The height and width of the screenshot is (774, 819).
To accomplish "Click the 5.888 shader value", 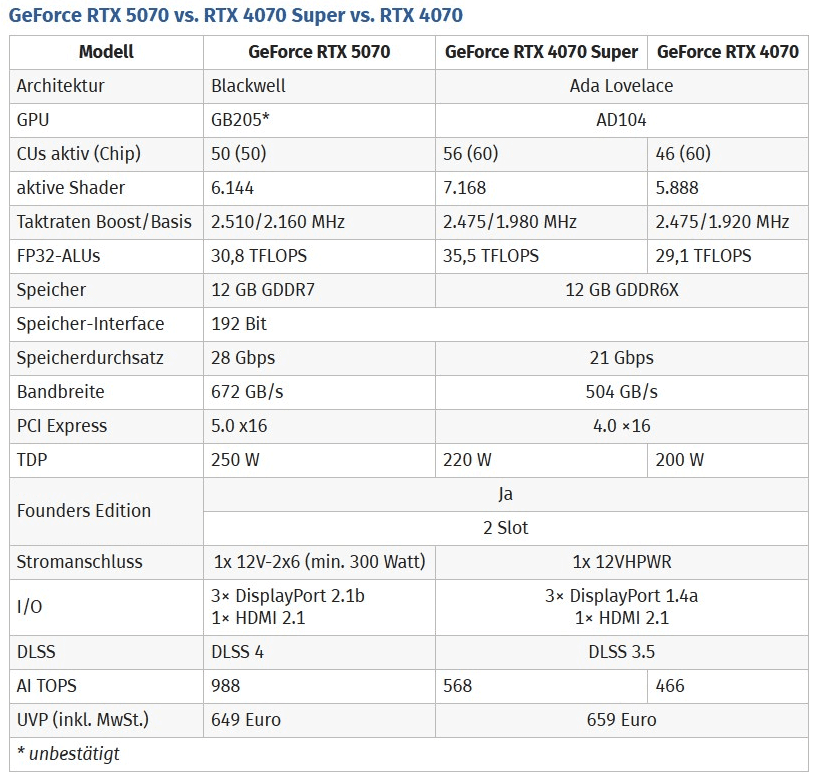I will coord(677,187).
